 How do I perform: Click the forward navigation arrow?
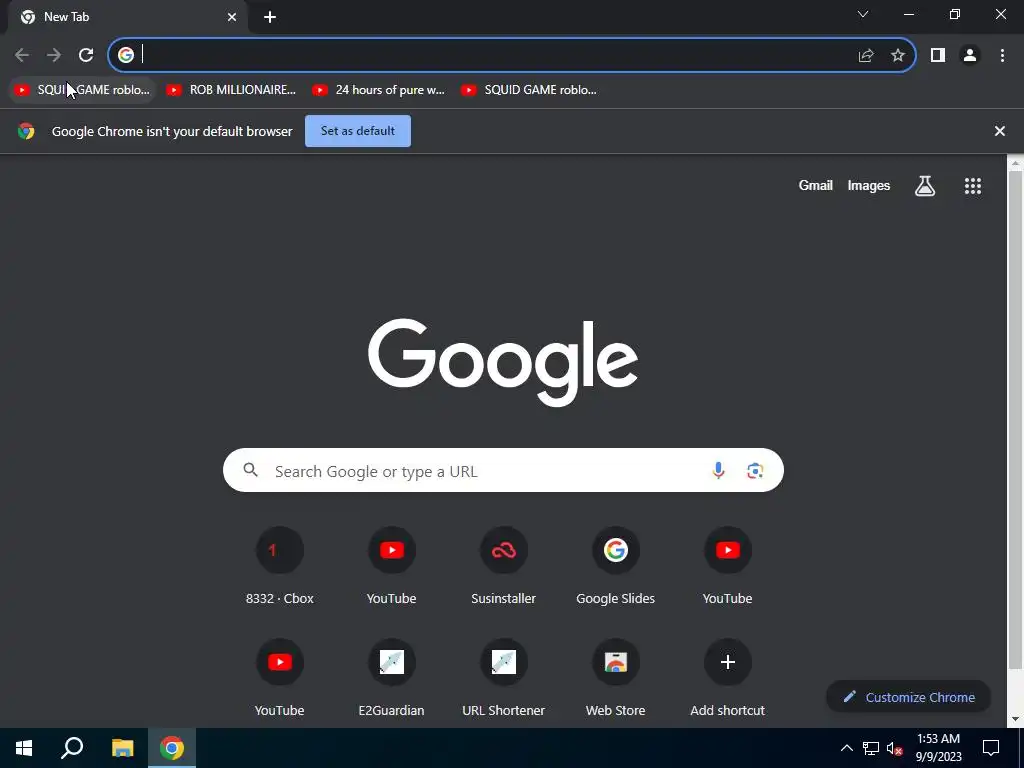(x=54, y=55)
